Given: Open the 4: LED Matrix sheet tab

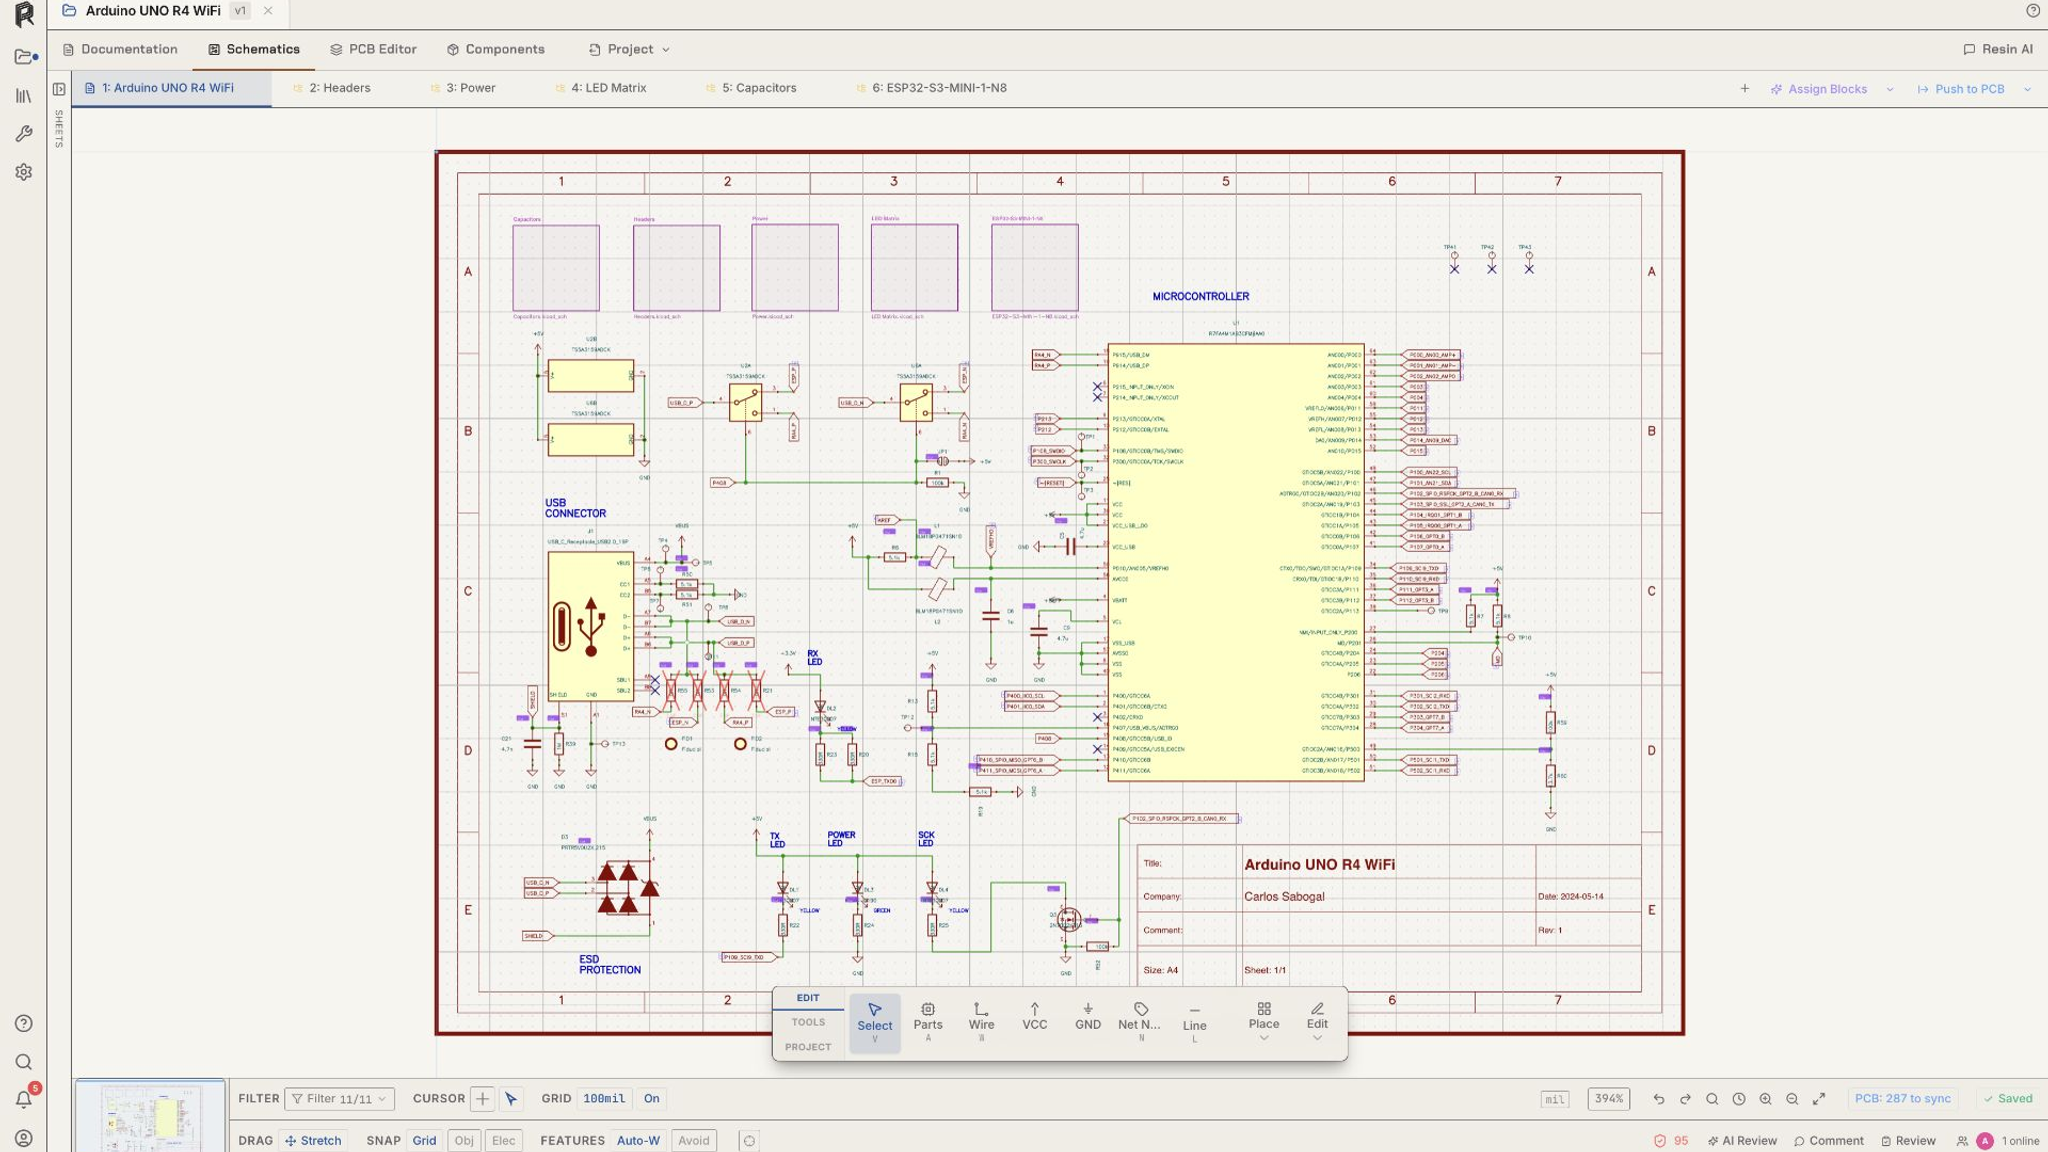Looking at the screenshot, I should click(600, 89).
